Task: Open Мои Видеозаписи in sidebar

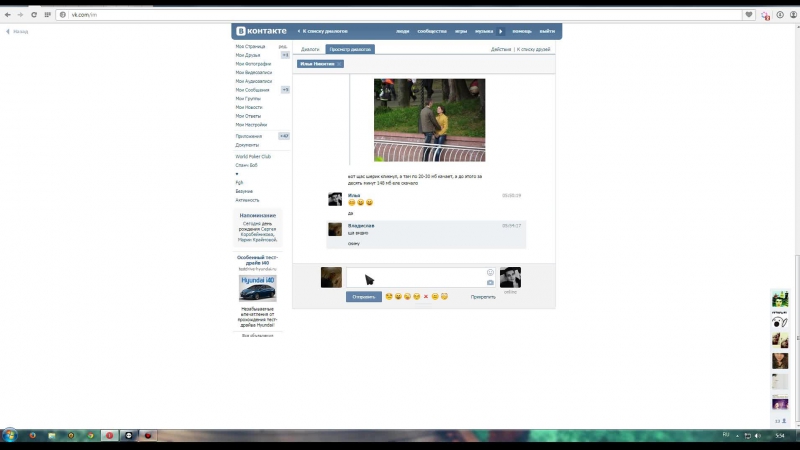Action: (254, 72)
